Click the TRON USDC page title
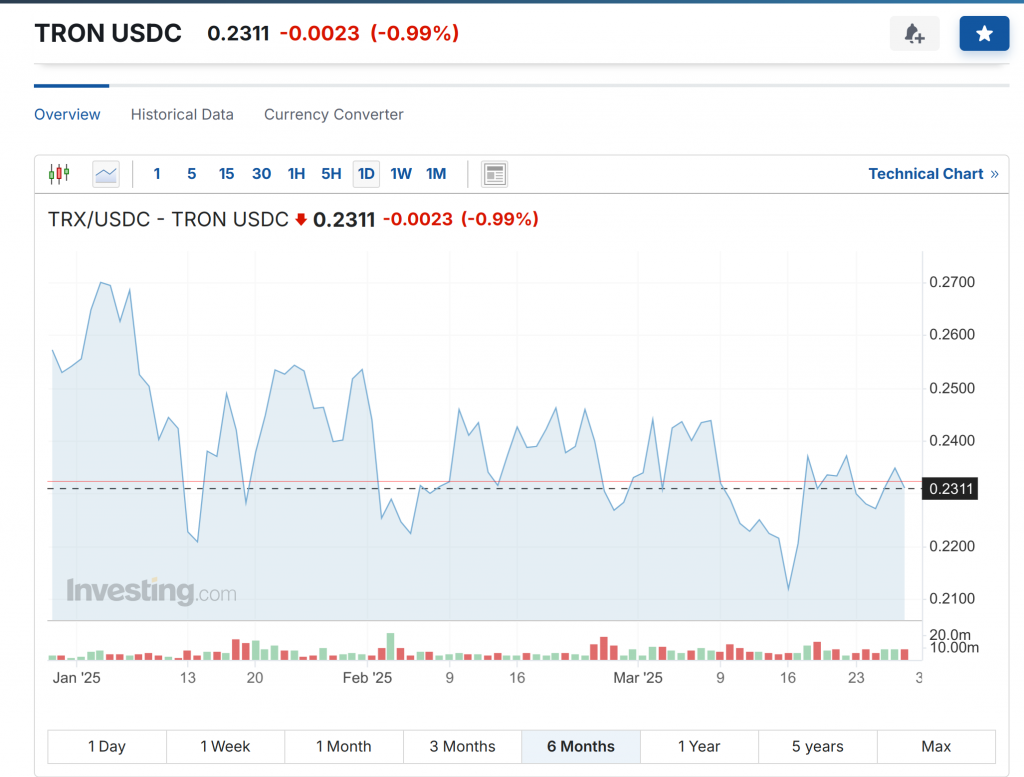This screenshot has width=1024, height=777. pyautogui.click(x=108, y=33)
